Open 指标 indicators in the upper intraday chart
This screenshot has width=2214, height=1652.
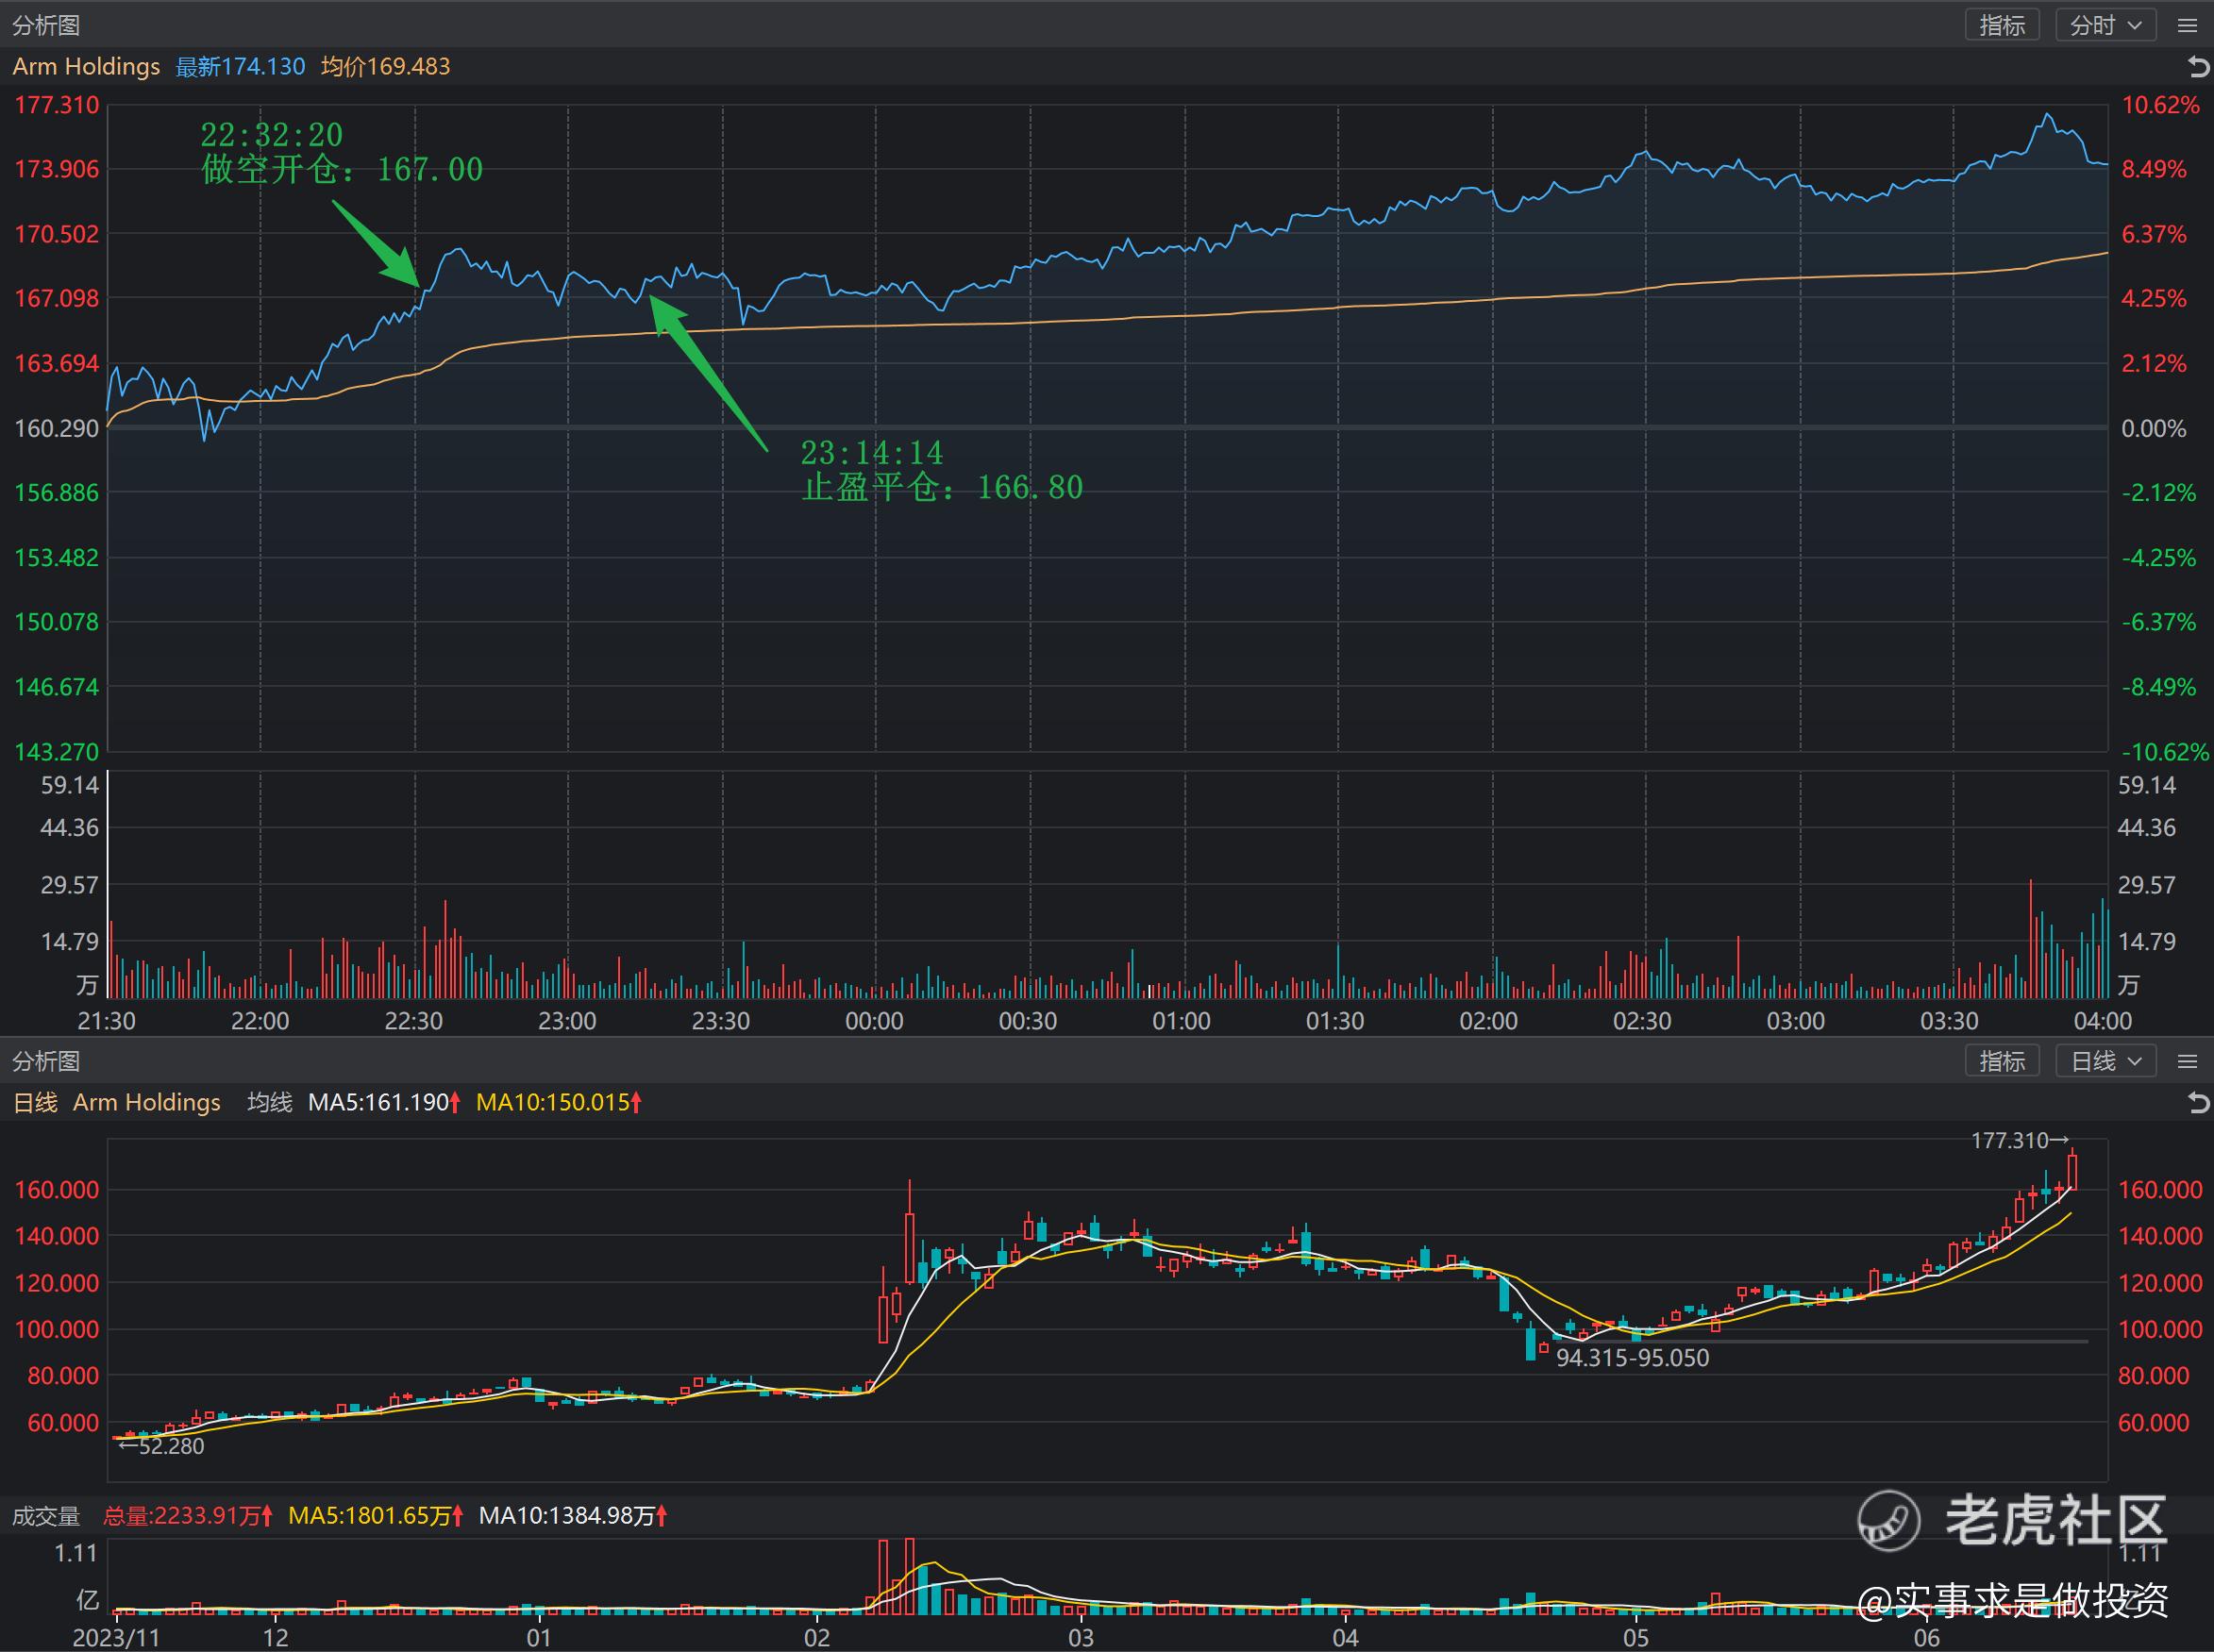[x=2002, y=25]
